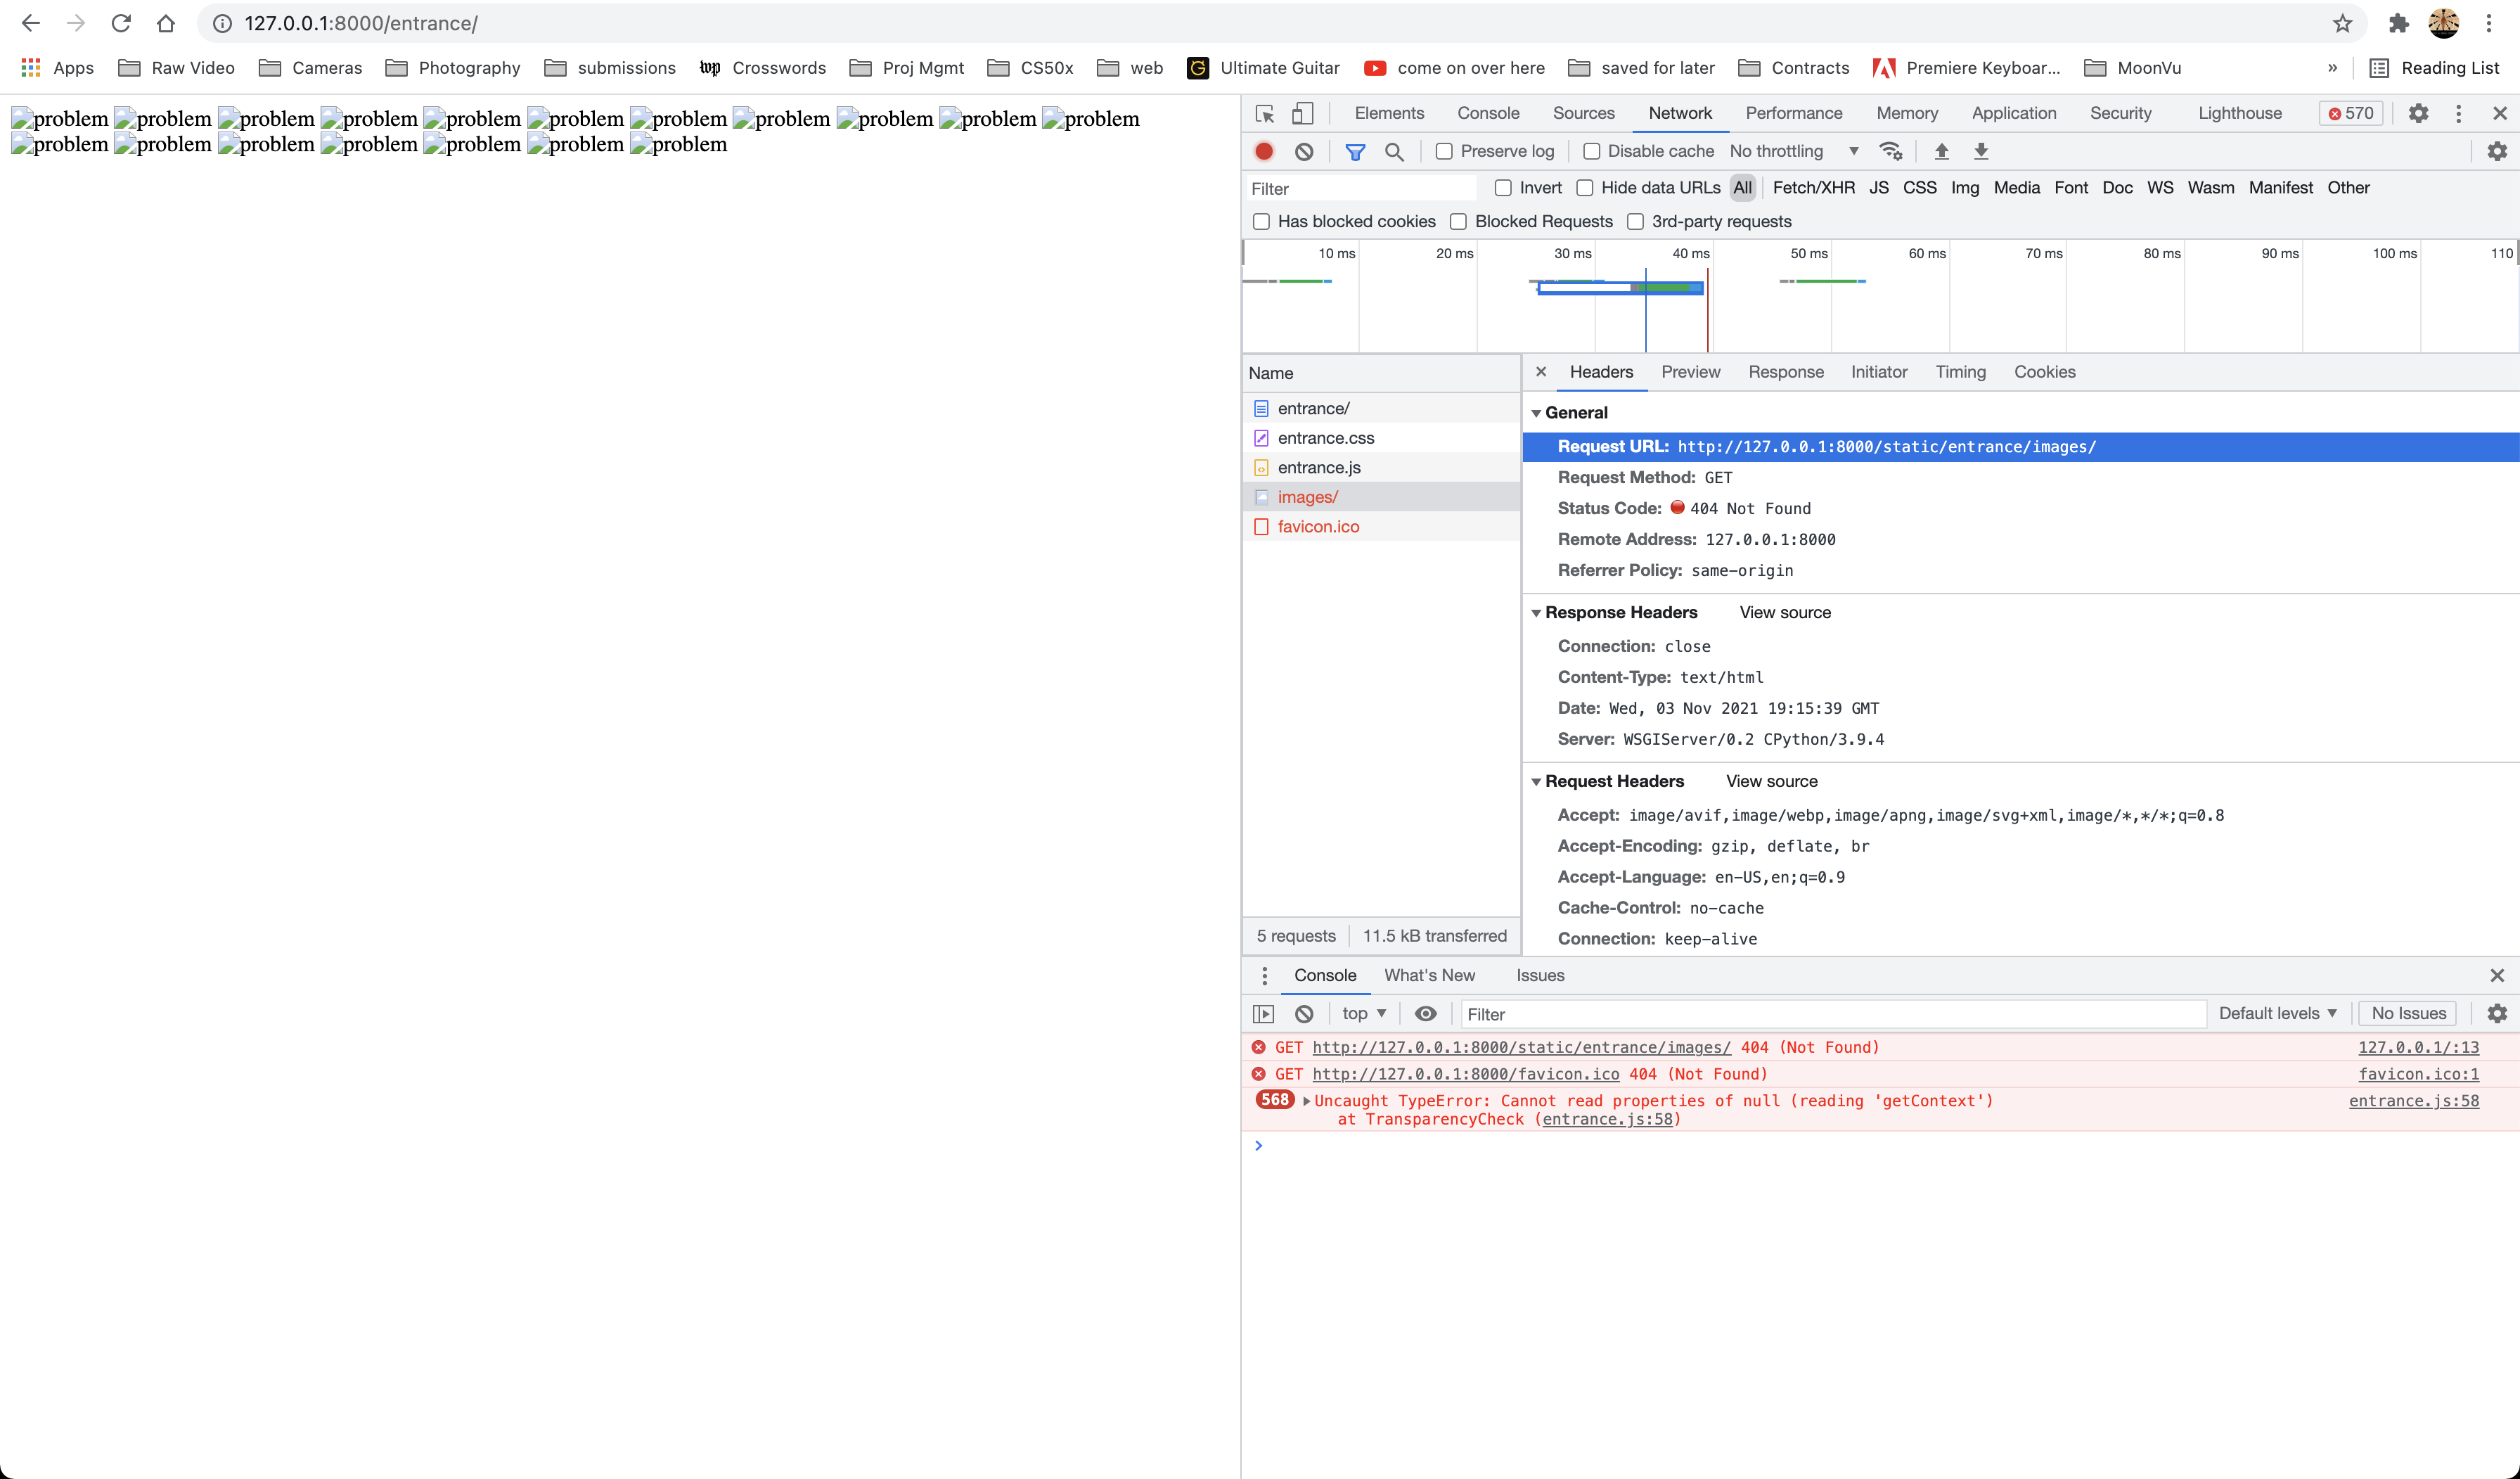Select favicon.ico request row
Screen dimensions: 2520x1479
1381,526
